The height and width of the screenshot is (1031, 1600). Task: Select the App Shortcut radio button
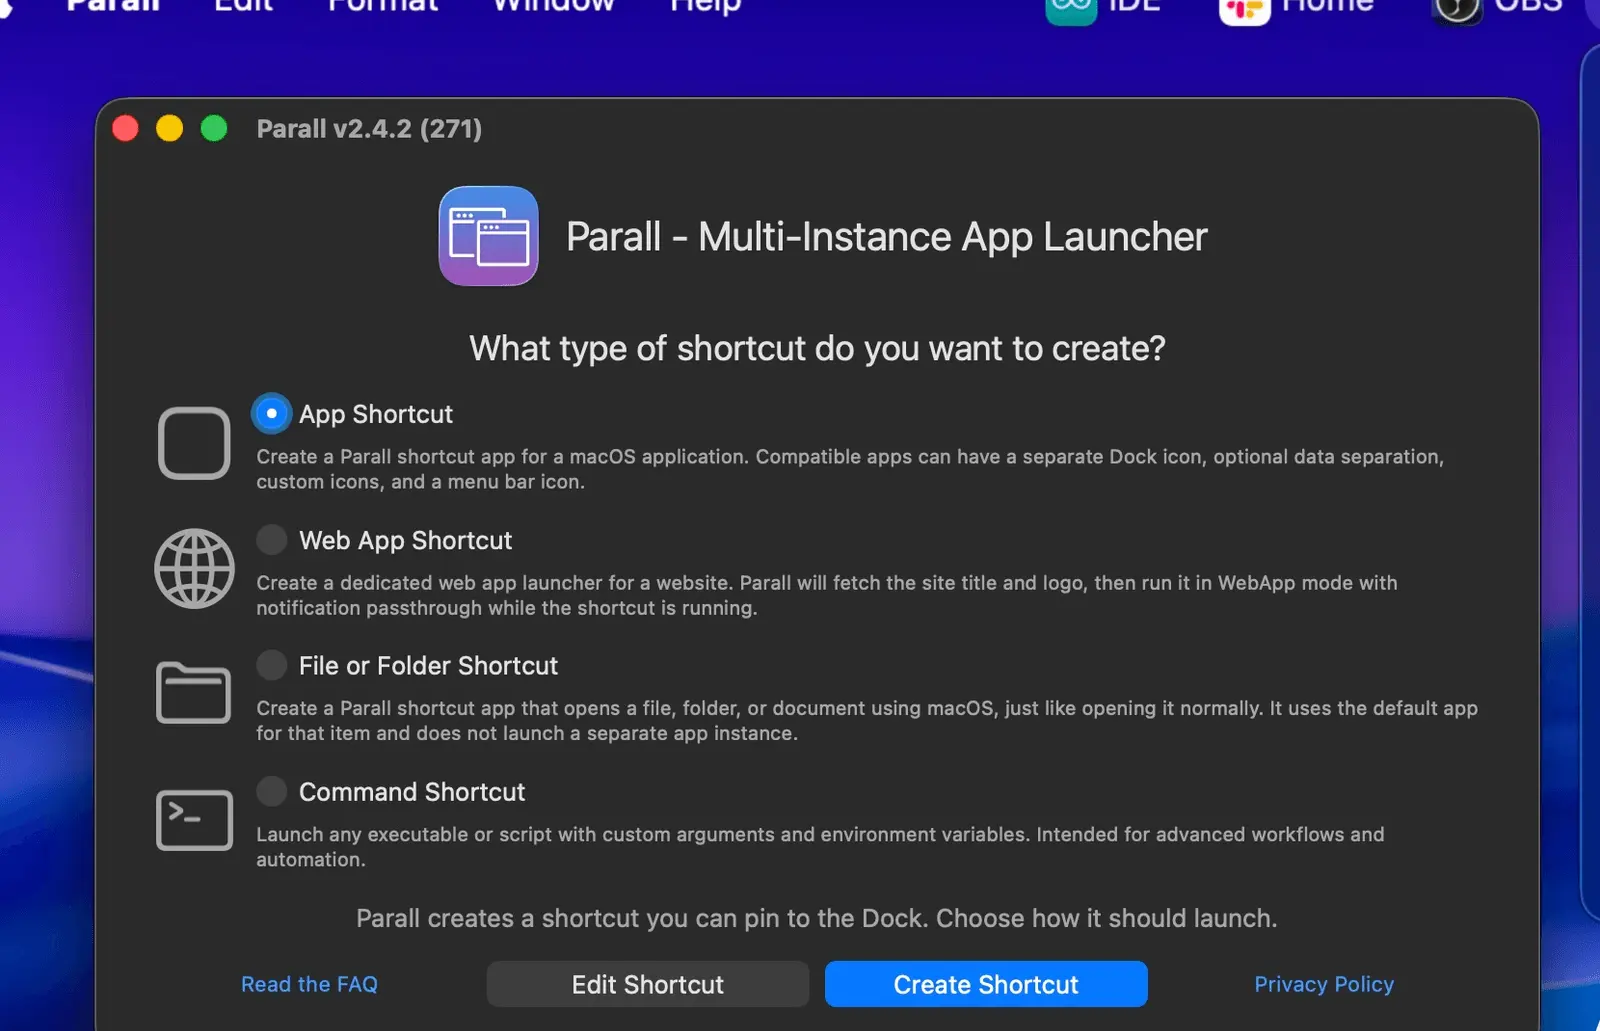click(271, 413)
